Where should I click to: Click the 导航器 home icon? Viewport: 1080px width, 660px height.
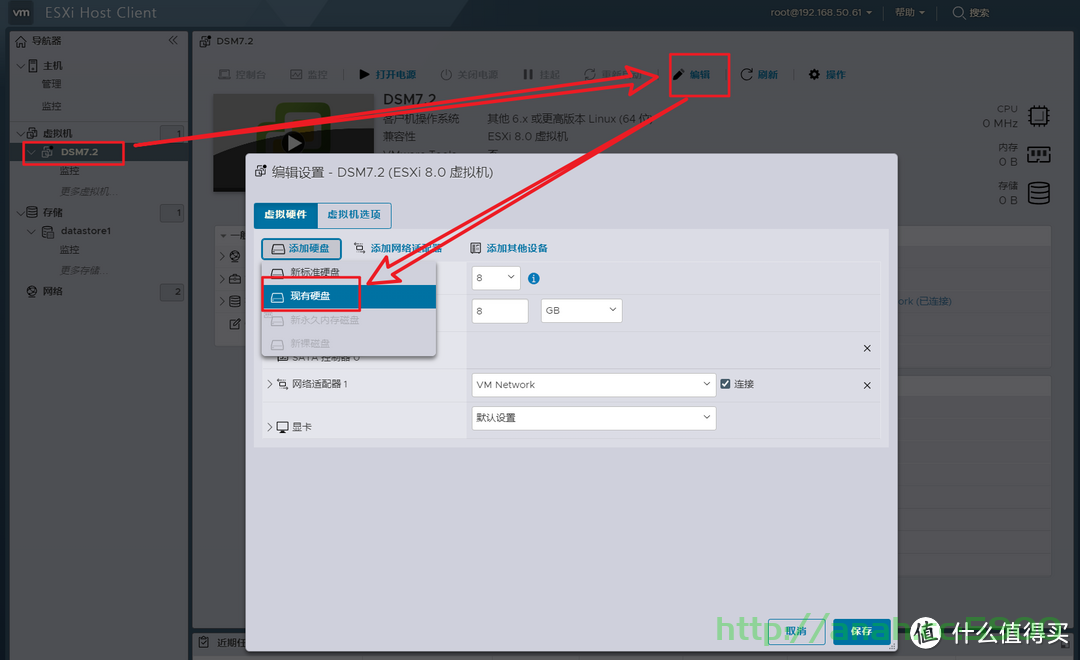21,41
